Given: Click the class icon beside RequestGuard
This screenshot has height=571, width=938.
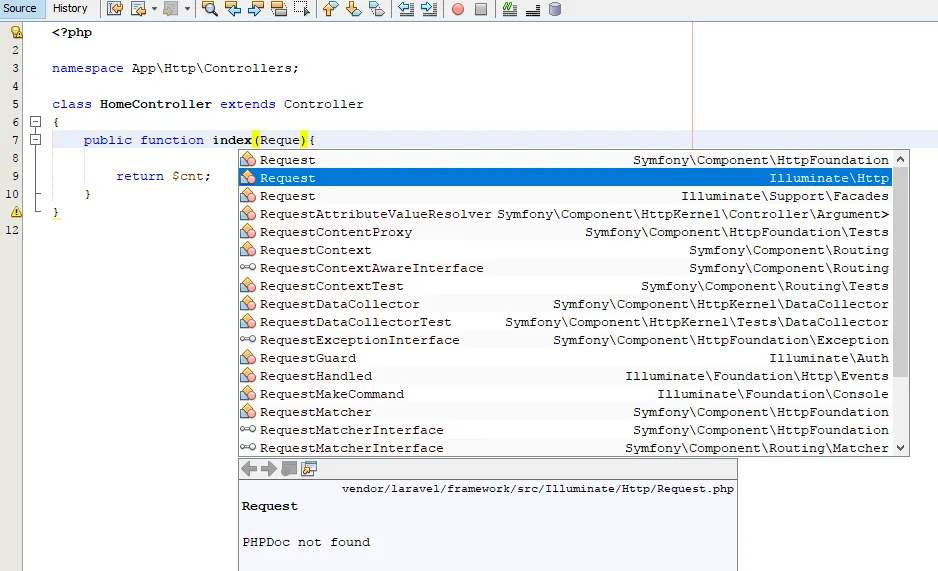Looking at the screenshot, I should [x=248, y=357].
